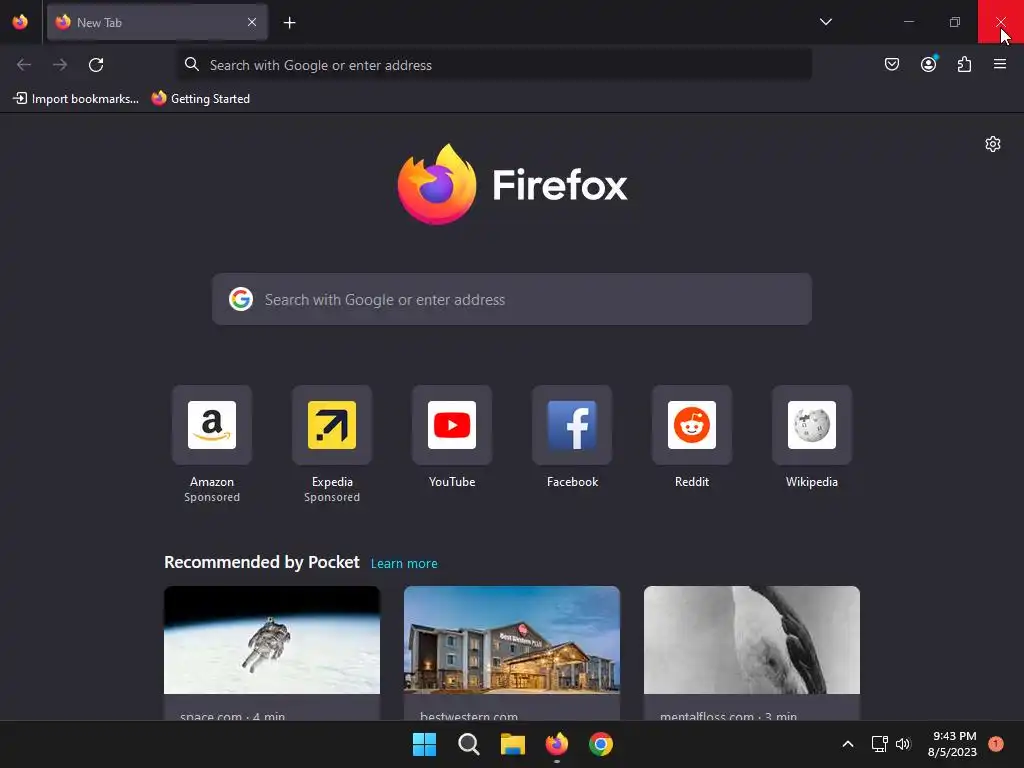Open a new tab with plus button
The image size is (1024, 768).
click(x=290, y=23)
